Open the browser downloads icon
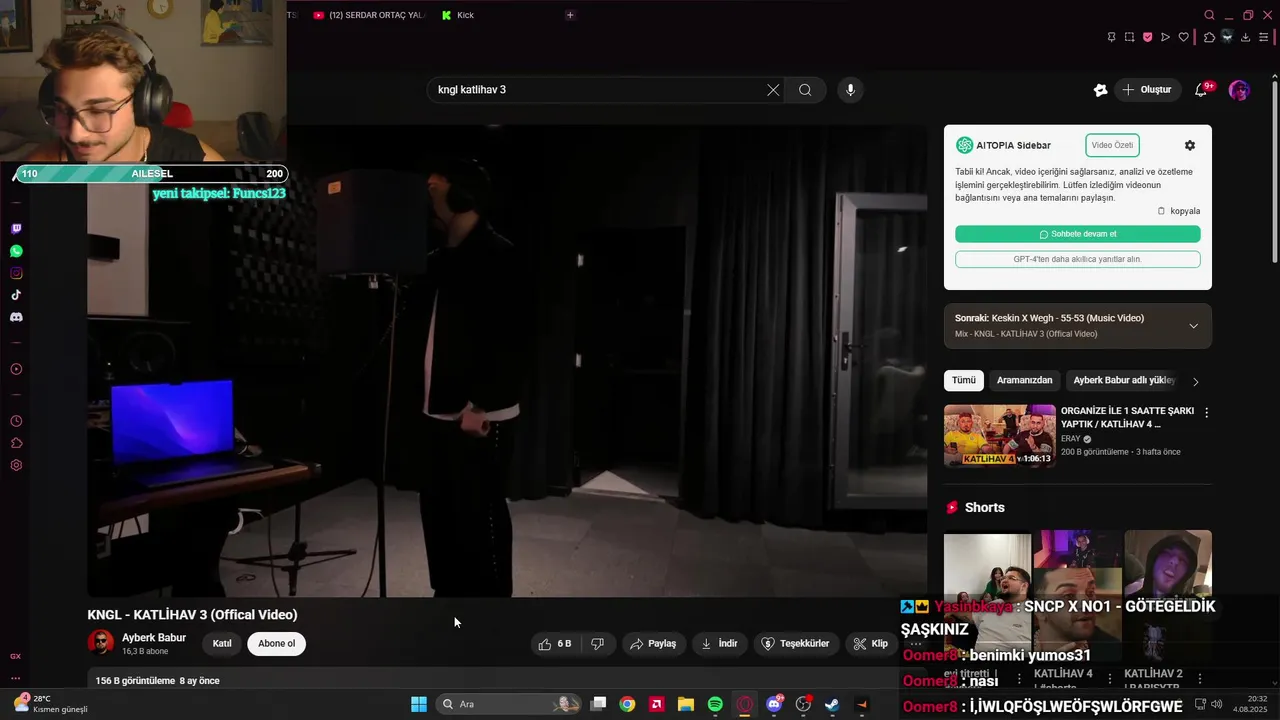Image resolution: width=1280 pixels, height=720 pixels. (1245, 37)
